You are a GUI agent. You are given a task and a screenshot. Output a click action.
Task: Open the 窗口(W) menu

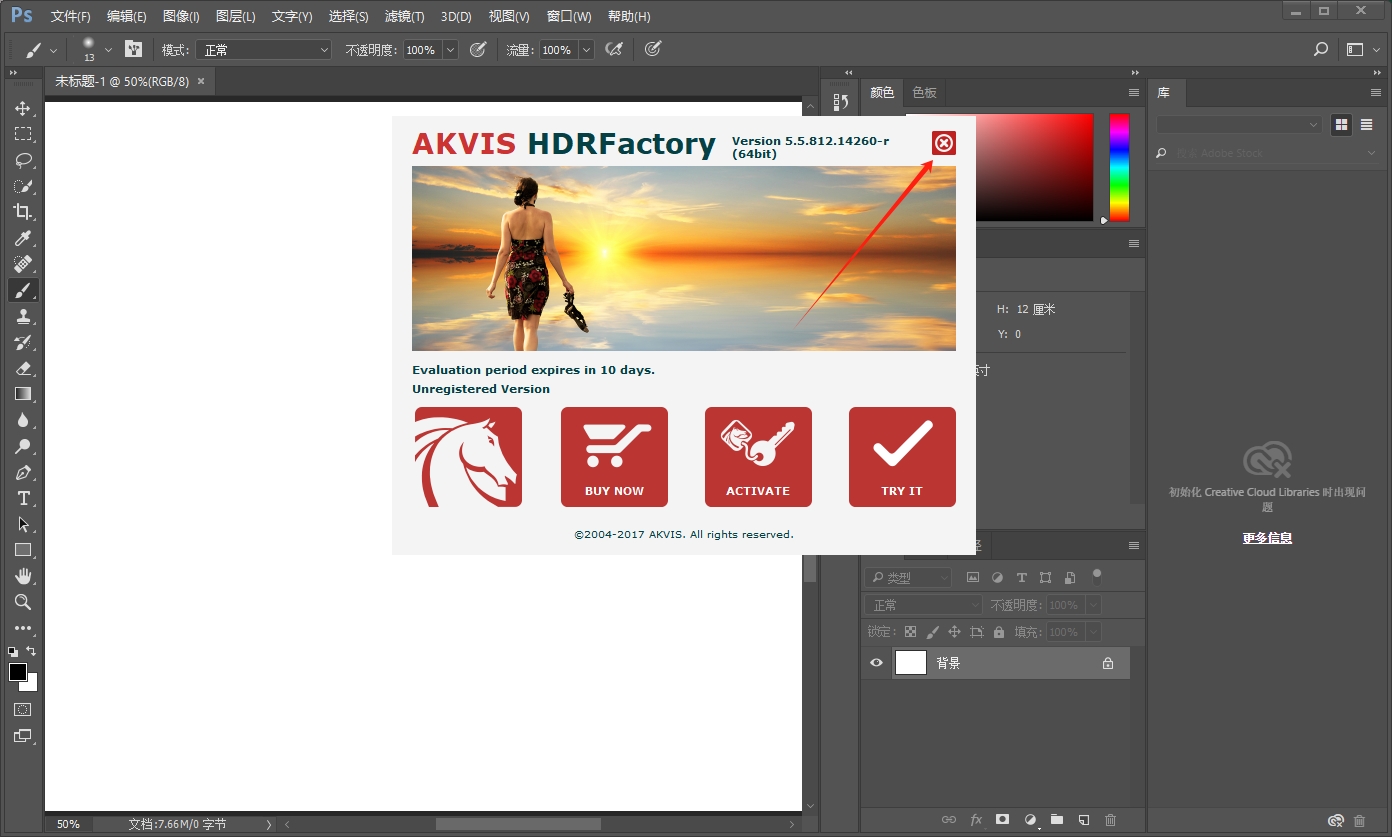[569, 16]
